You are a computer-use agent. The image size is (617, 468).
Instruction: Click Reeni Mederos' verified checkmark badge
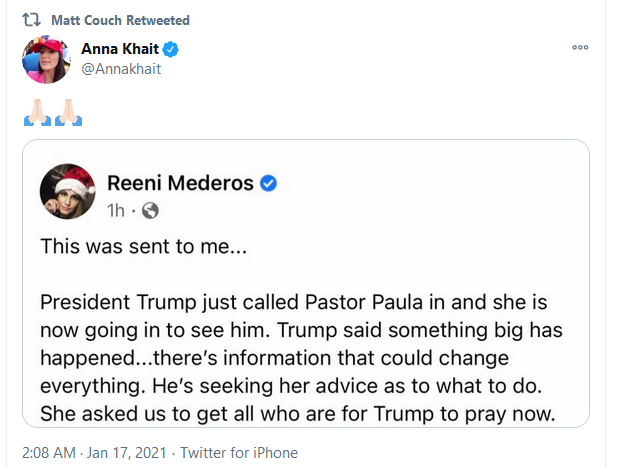point(268,182)
